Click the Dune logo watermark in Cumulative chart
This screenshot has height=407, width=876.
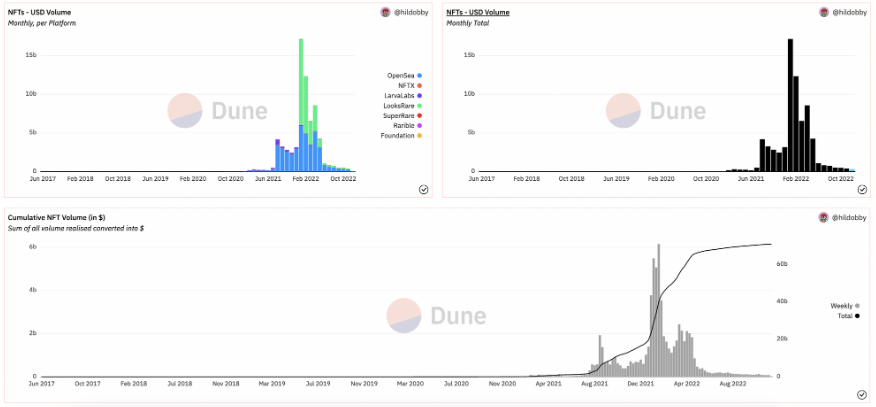click(436, 315)
